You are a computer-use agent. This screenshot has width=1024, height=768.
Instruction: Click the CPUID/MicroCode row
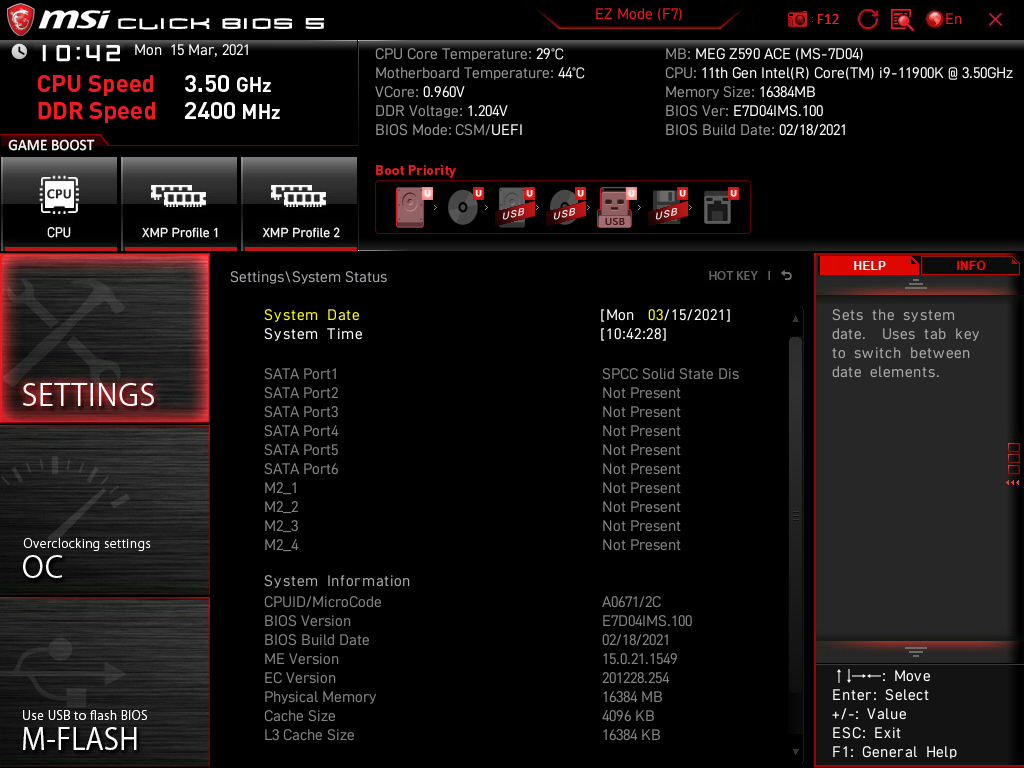click(x=464, y=602)
